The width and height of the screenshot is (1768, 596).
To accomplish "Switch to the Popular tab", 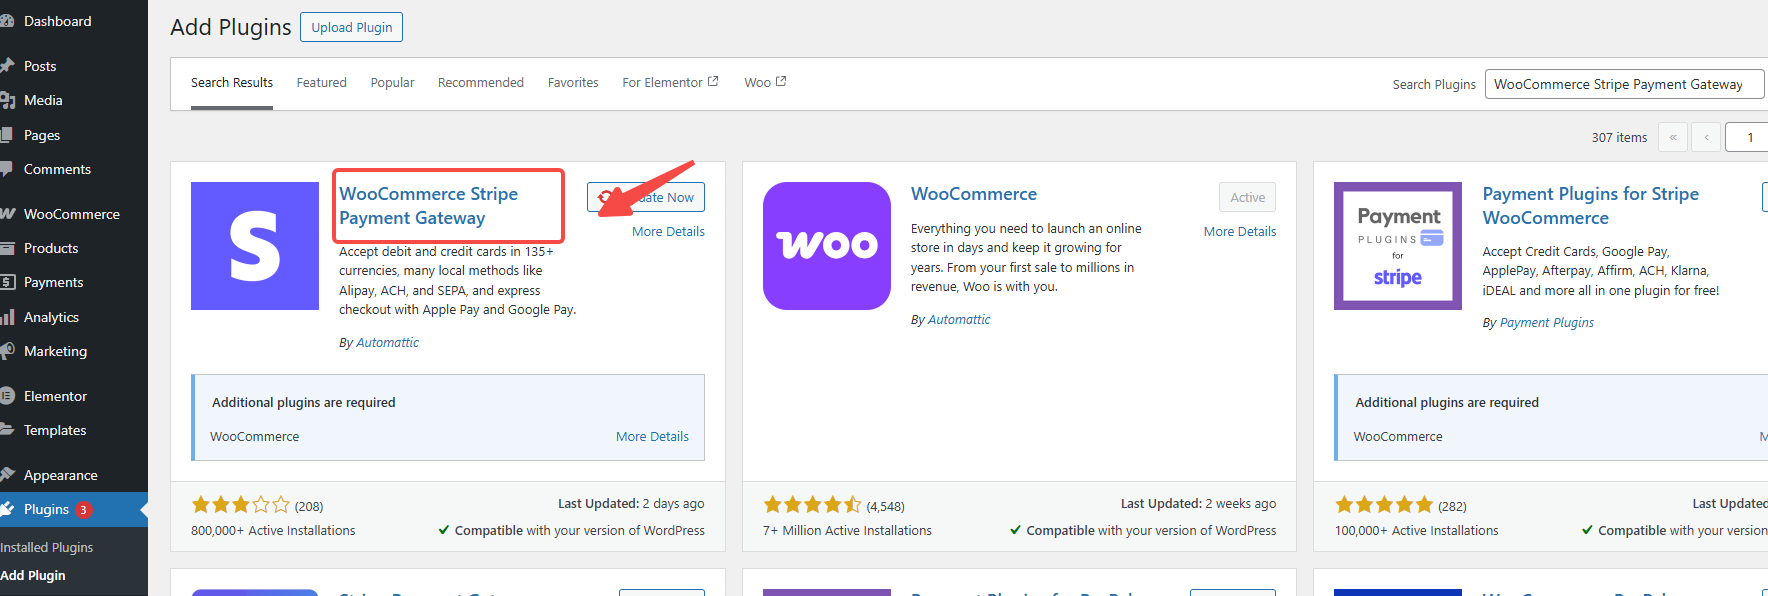I will click(x=392, y=83).
